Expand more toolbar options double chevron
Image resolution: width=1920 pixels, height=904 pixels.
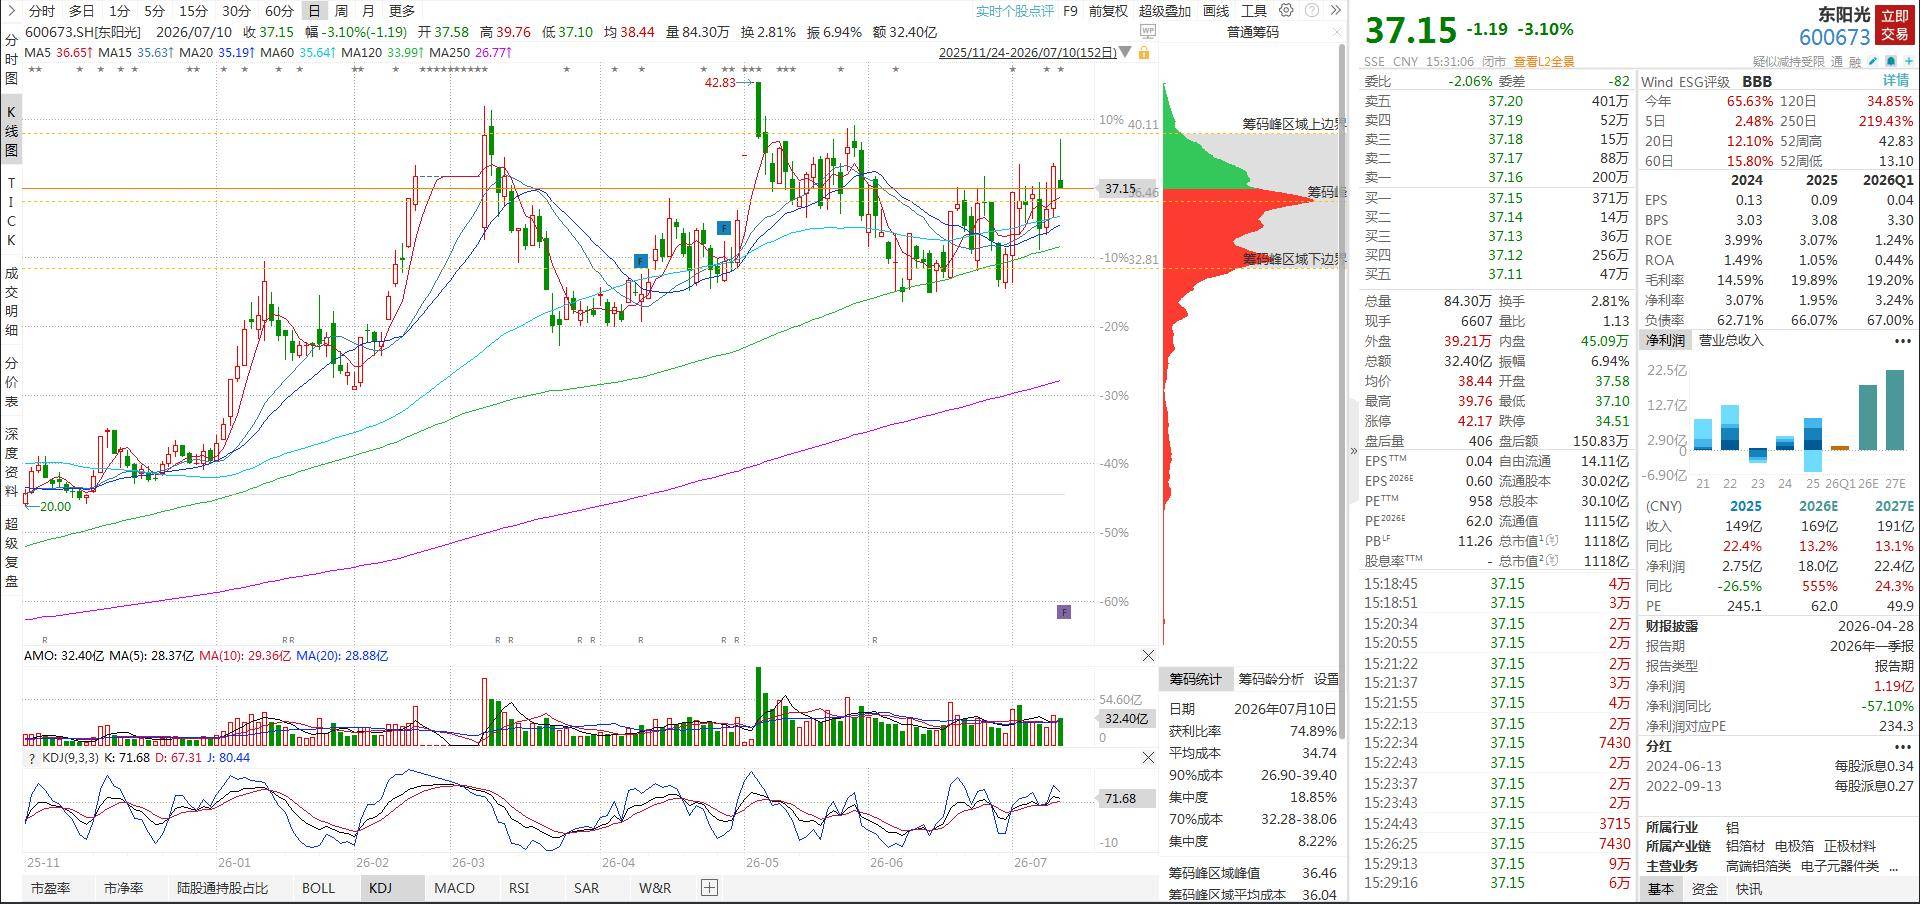point(1335,10)
